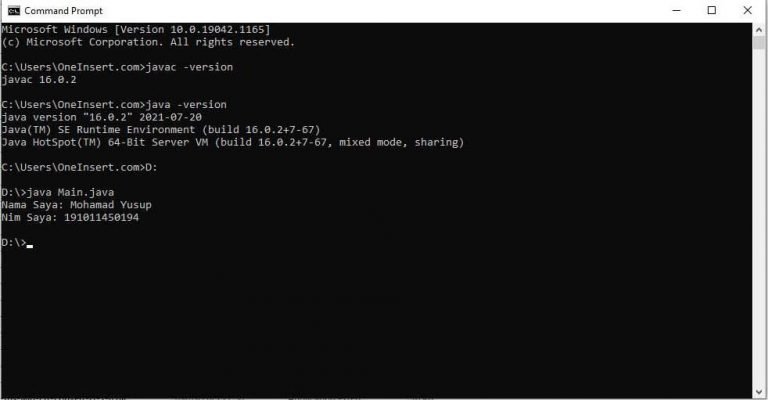Click the "Nim Saya: 191011450194" output

pos(70,217)
